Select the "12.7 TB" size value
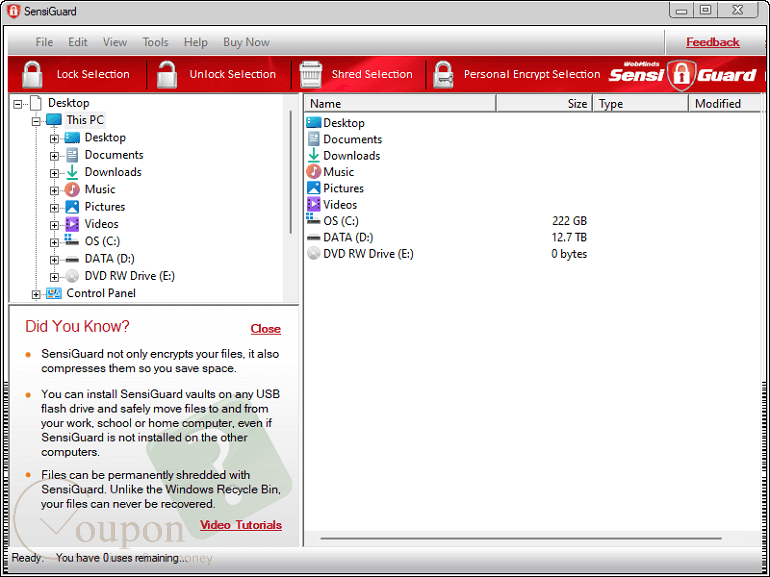This screenshot has height=577, width=770. click(569, 237)
